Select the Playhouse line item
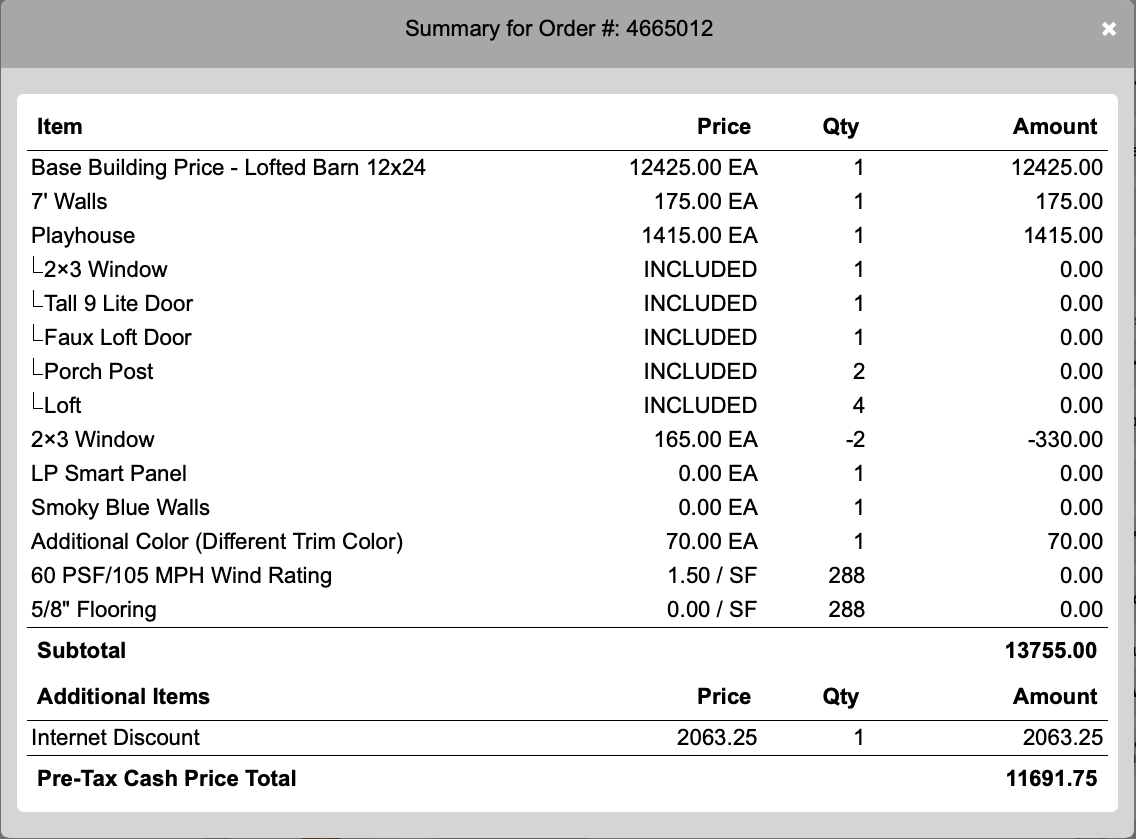1136x839 pixels. click(83, 236)
